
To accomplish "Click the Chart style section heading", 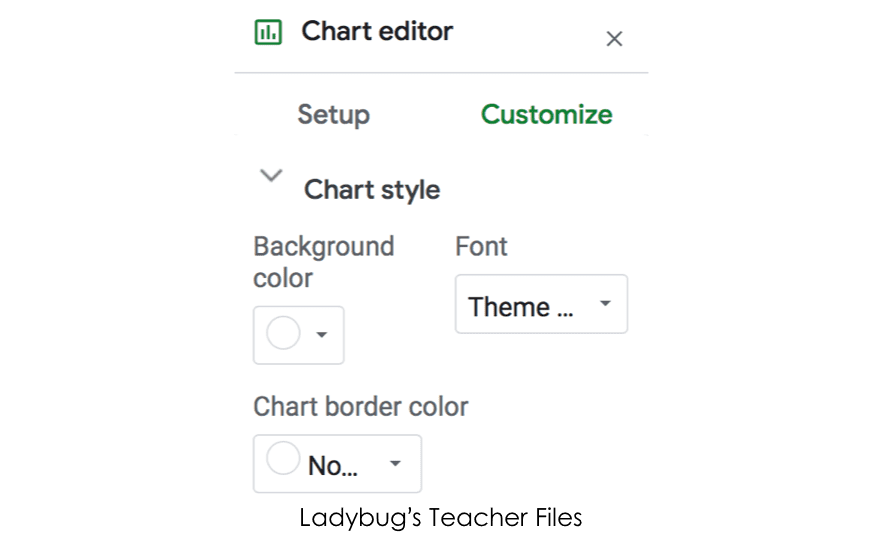I will pos(372,190).
